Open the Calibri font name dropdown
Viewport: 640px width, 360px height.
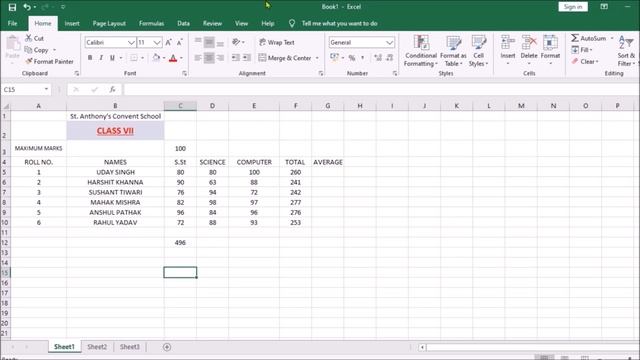131,42
